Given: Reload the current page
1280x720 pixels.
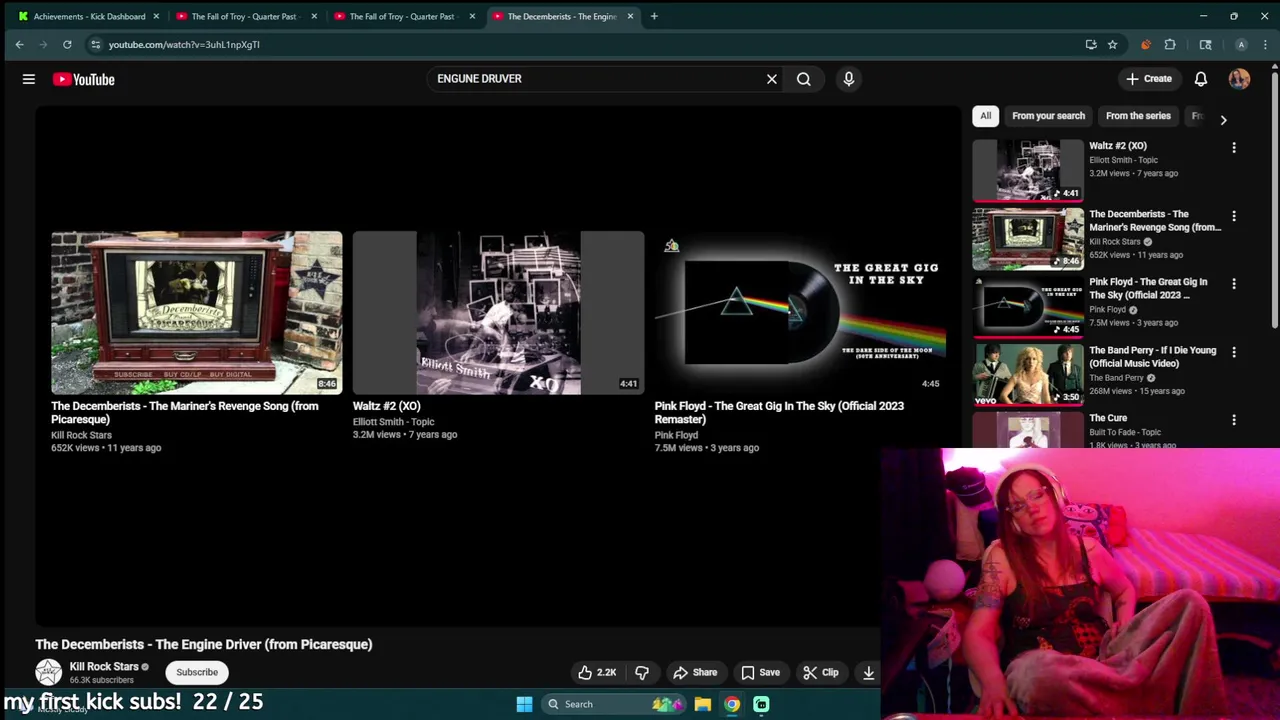Looking at the screenshot, I should [x=67, y=44].
